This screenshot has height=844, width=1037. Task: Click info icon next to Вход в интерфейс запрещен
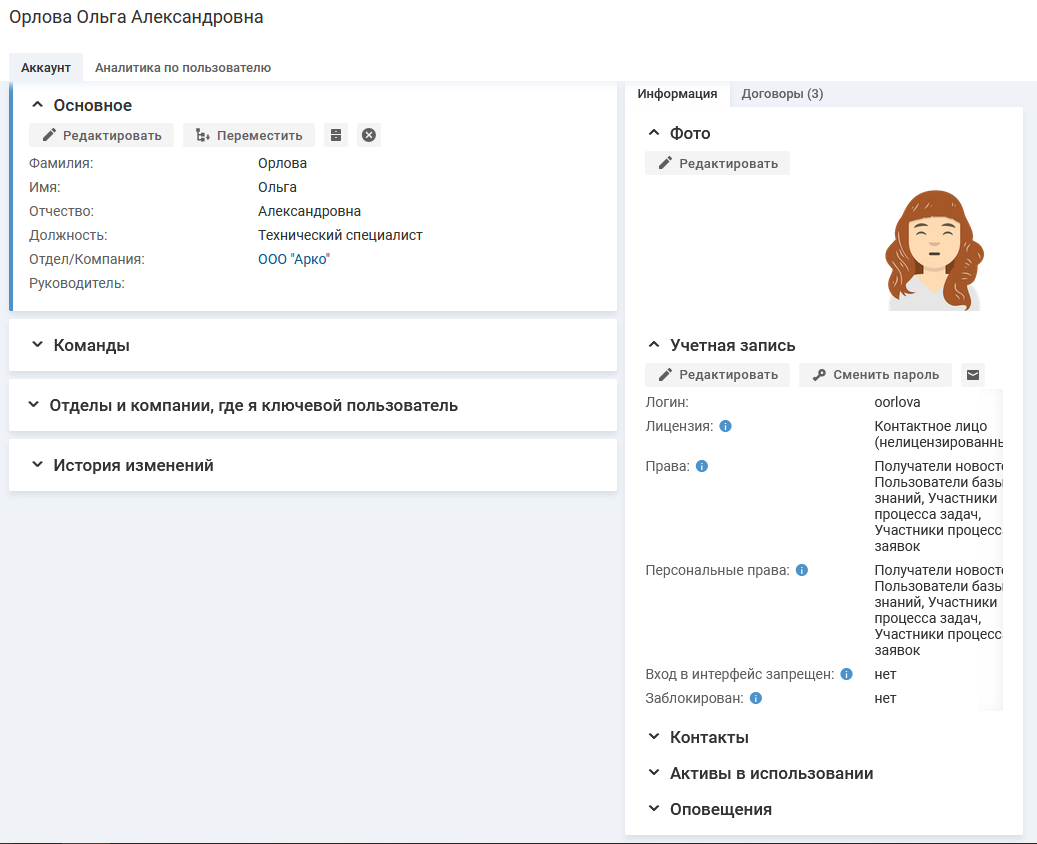(x=846, y=674)
